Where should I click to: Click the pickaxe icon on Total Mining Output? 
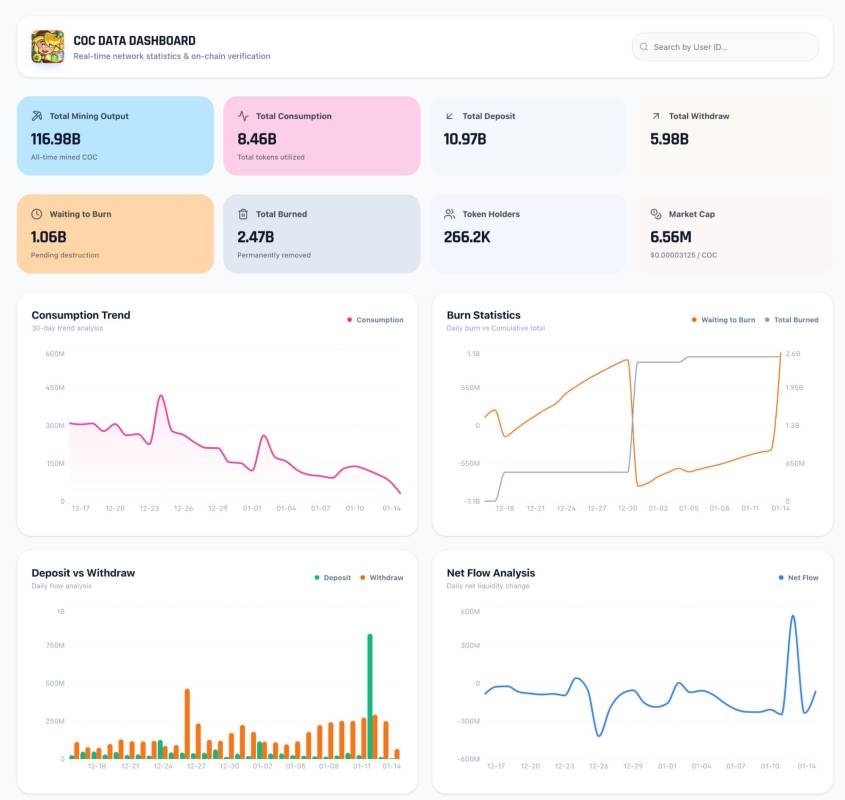(37, 116)
